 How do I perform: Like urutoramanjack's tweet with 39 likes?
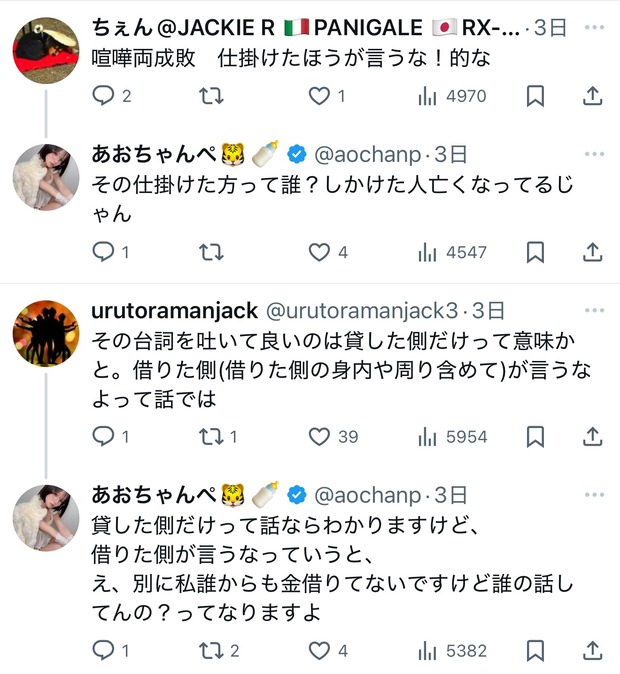coord(319,436)
